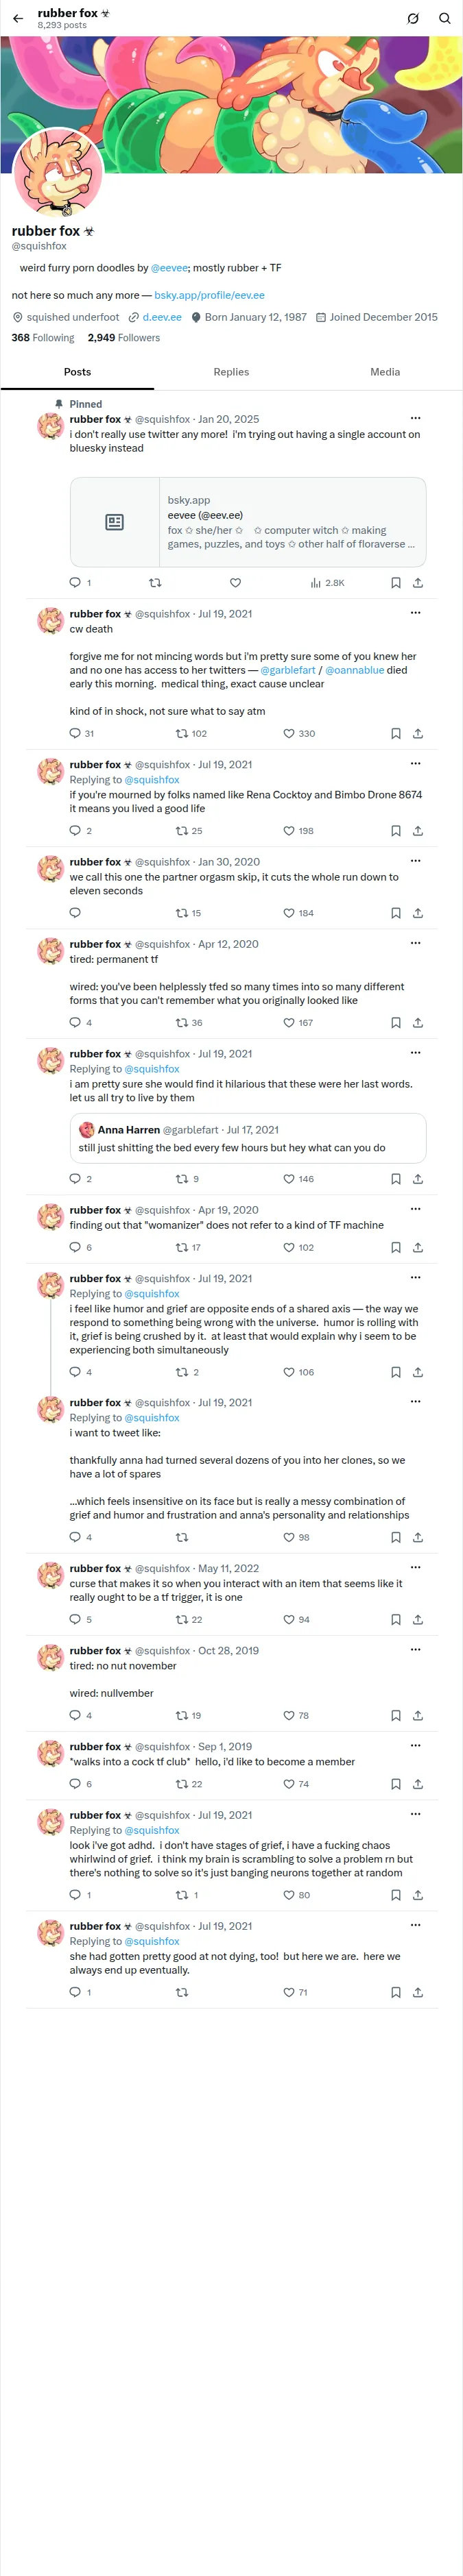The height and width of the screenshot is (2576, 463).
Task: Bookmark the 'cw death' tweet
Action: [x=396, y=733]
